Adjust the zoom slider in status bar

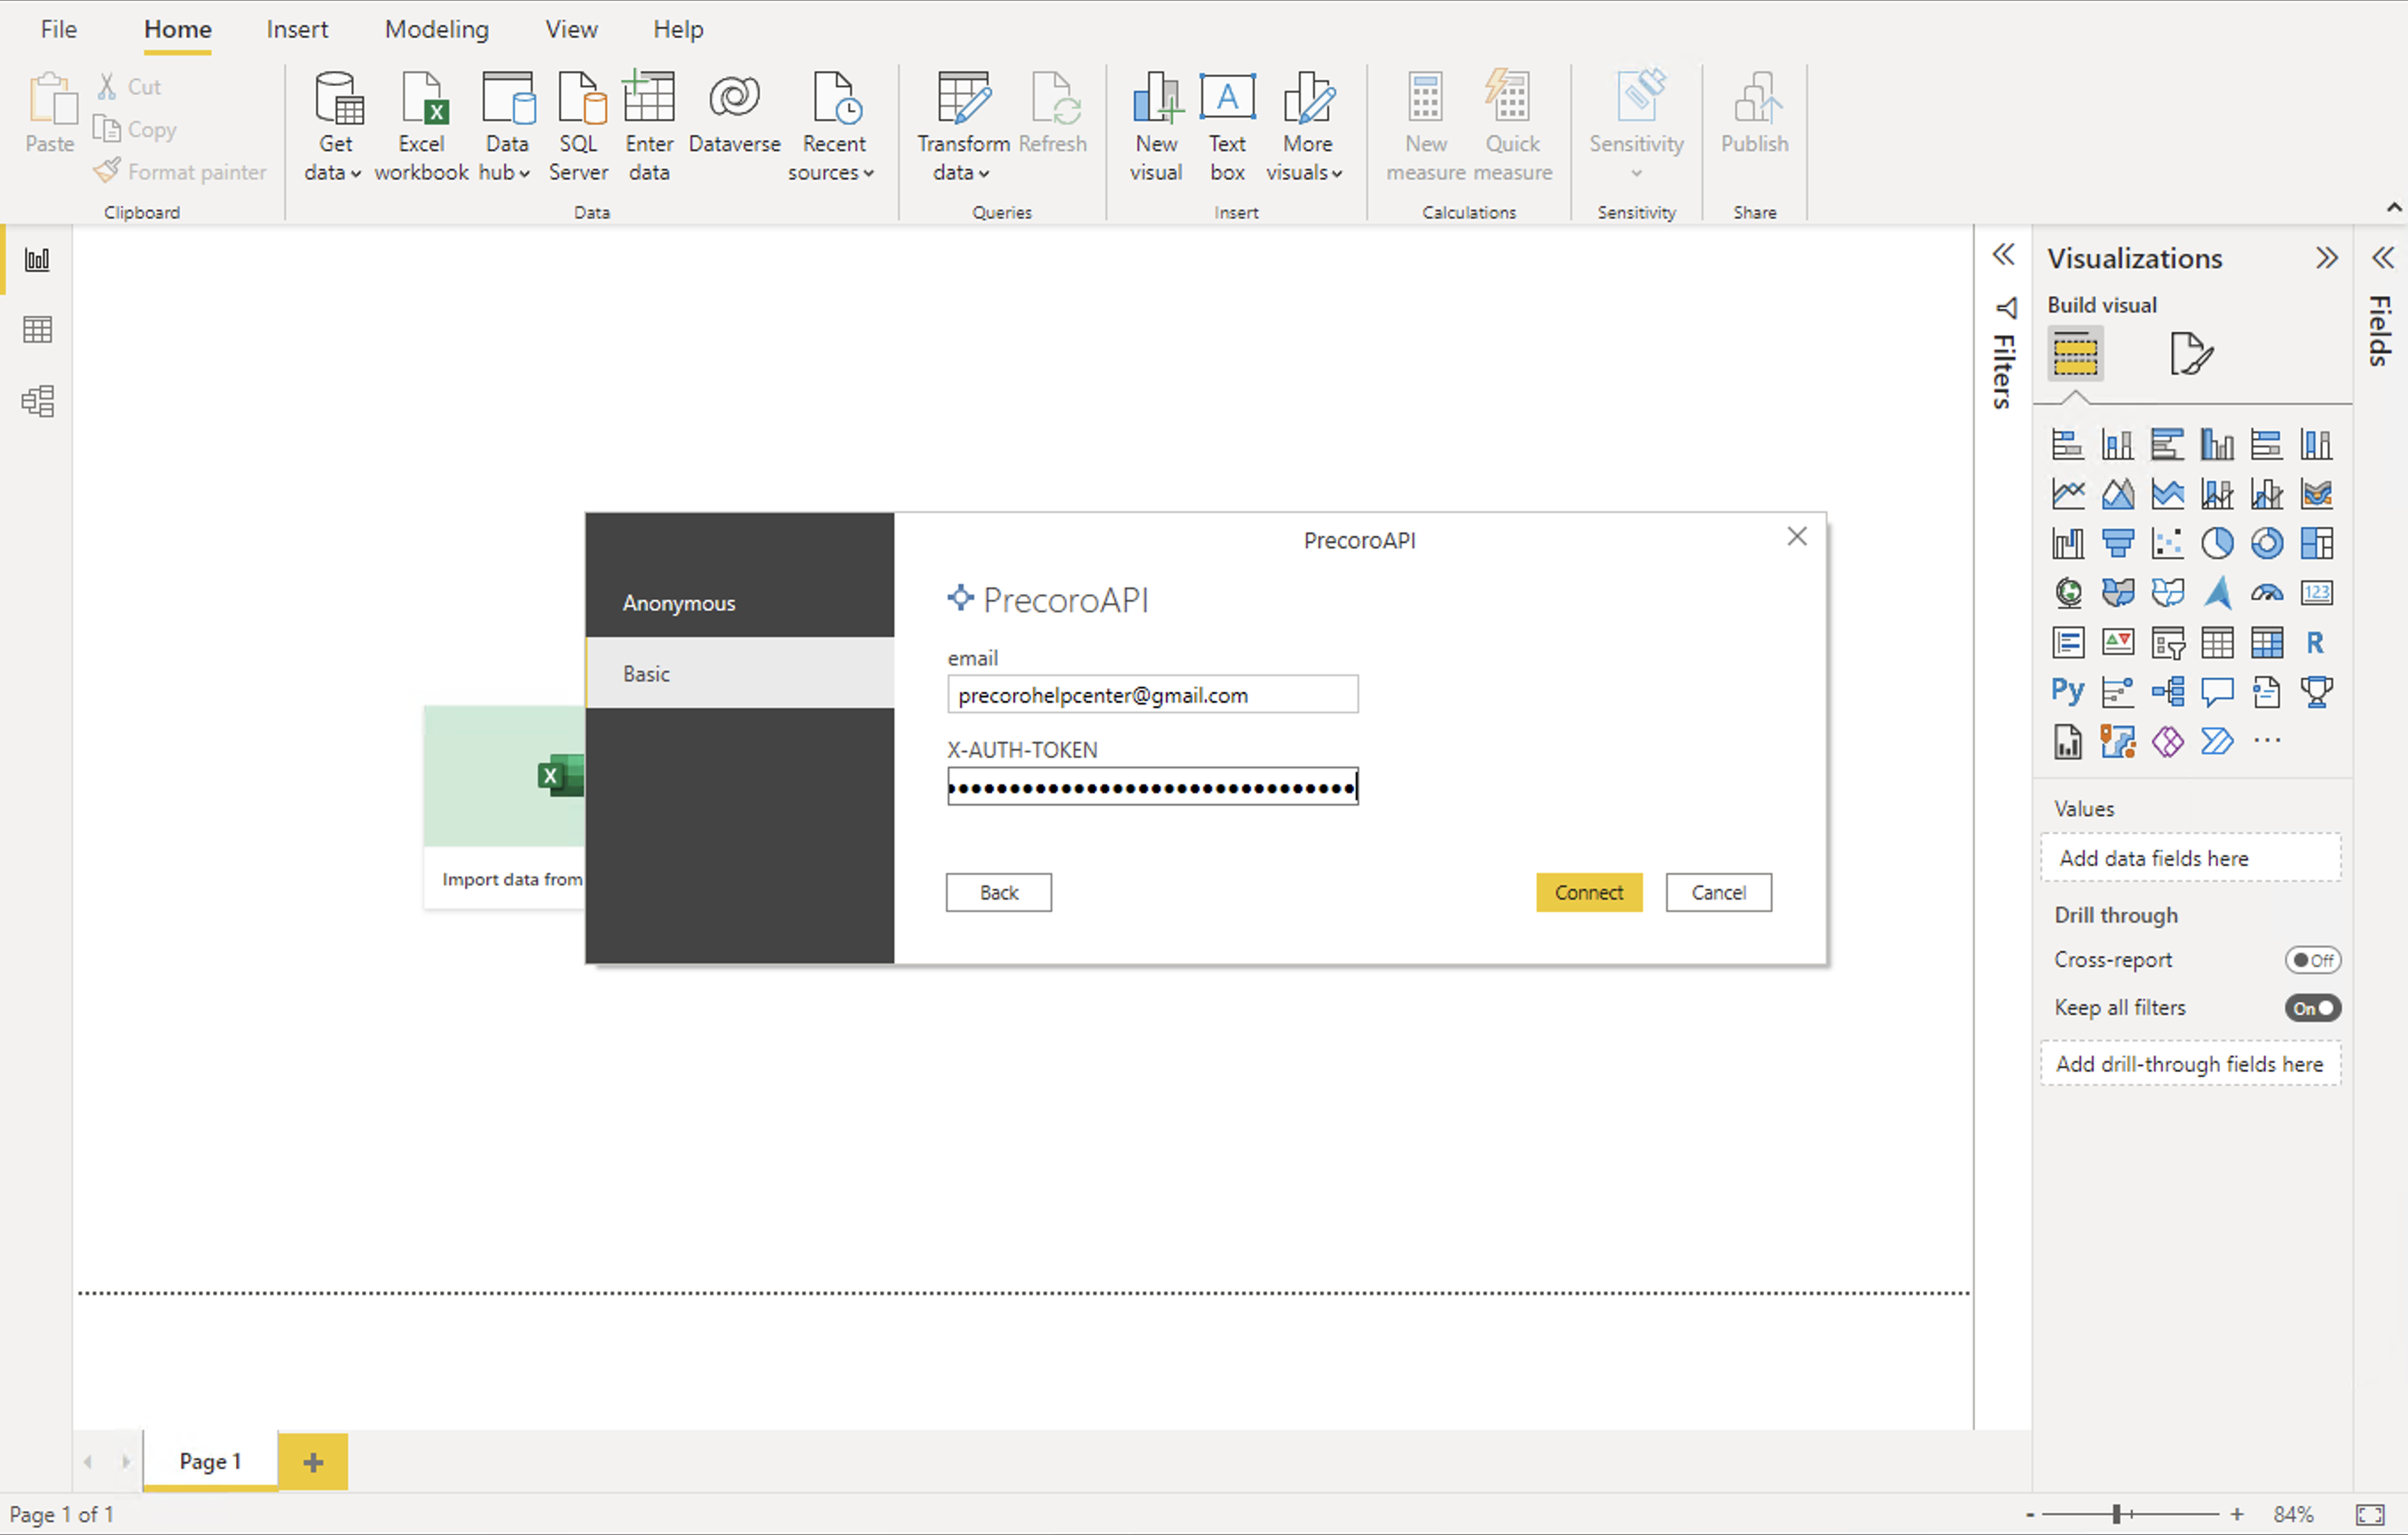(x=2116, y=1514)
